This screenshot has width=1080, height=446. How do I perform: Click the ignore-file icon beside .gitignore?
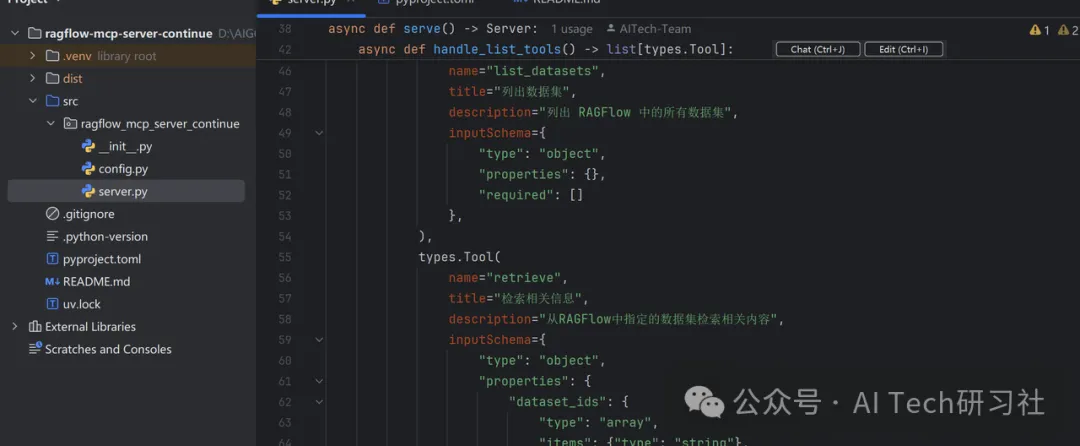click(x=52, y=214)
